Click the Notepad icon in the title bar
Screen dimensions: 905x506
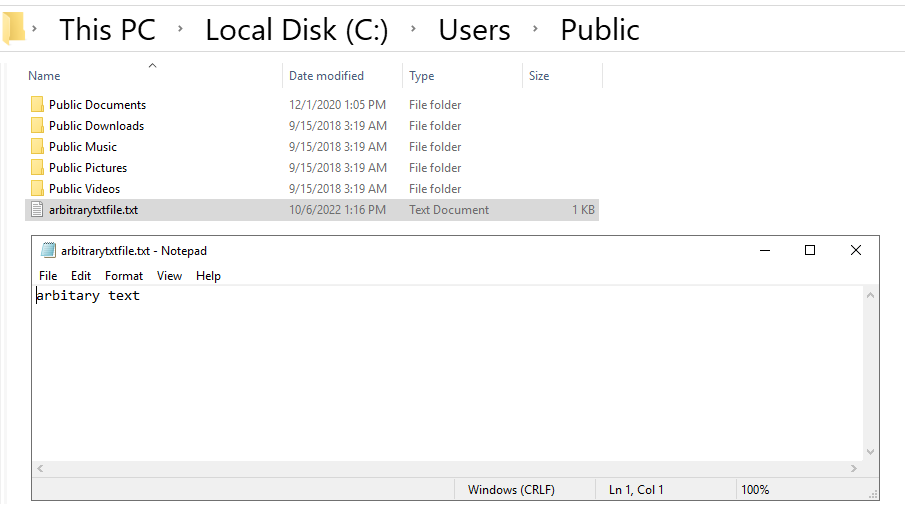point(48,250)
